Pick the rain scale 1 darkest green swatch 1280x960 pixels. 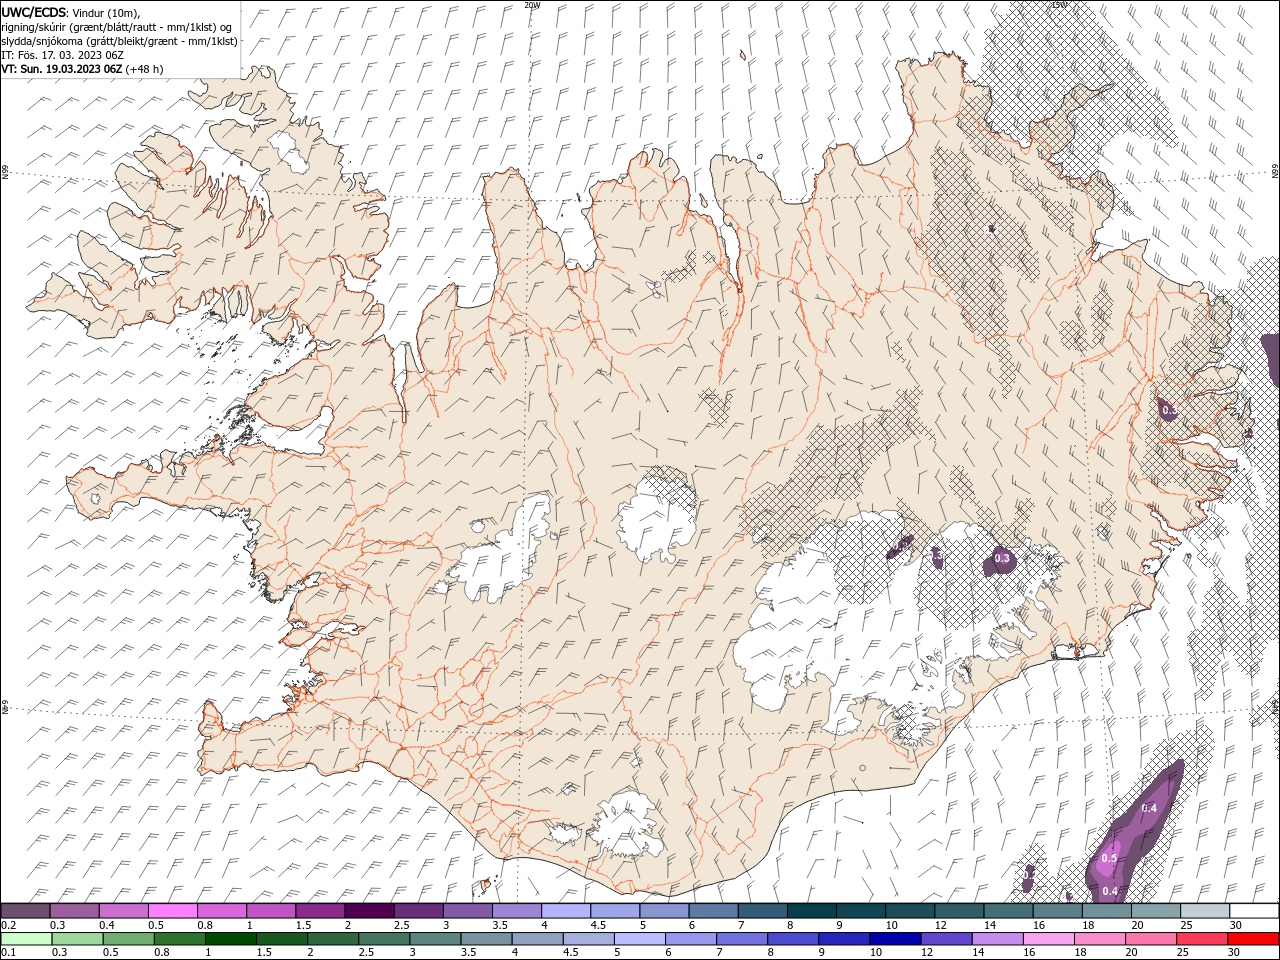point(230,939)
